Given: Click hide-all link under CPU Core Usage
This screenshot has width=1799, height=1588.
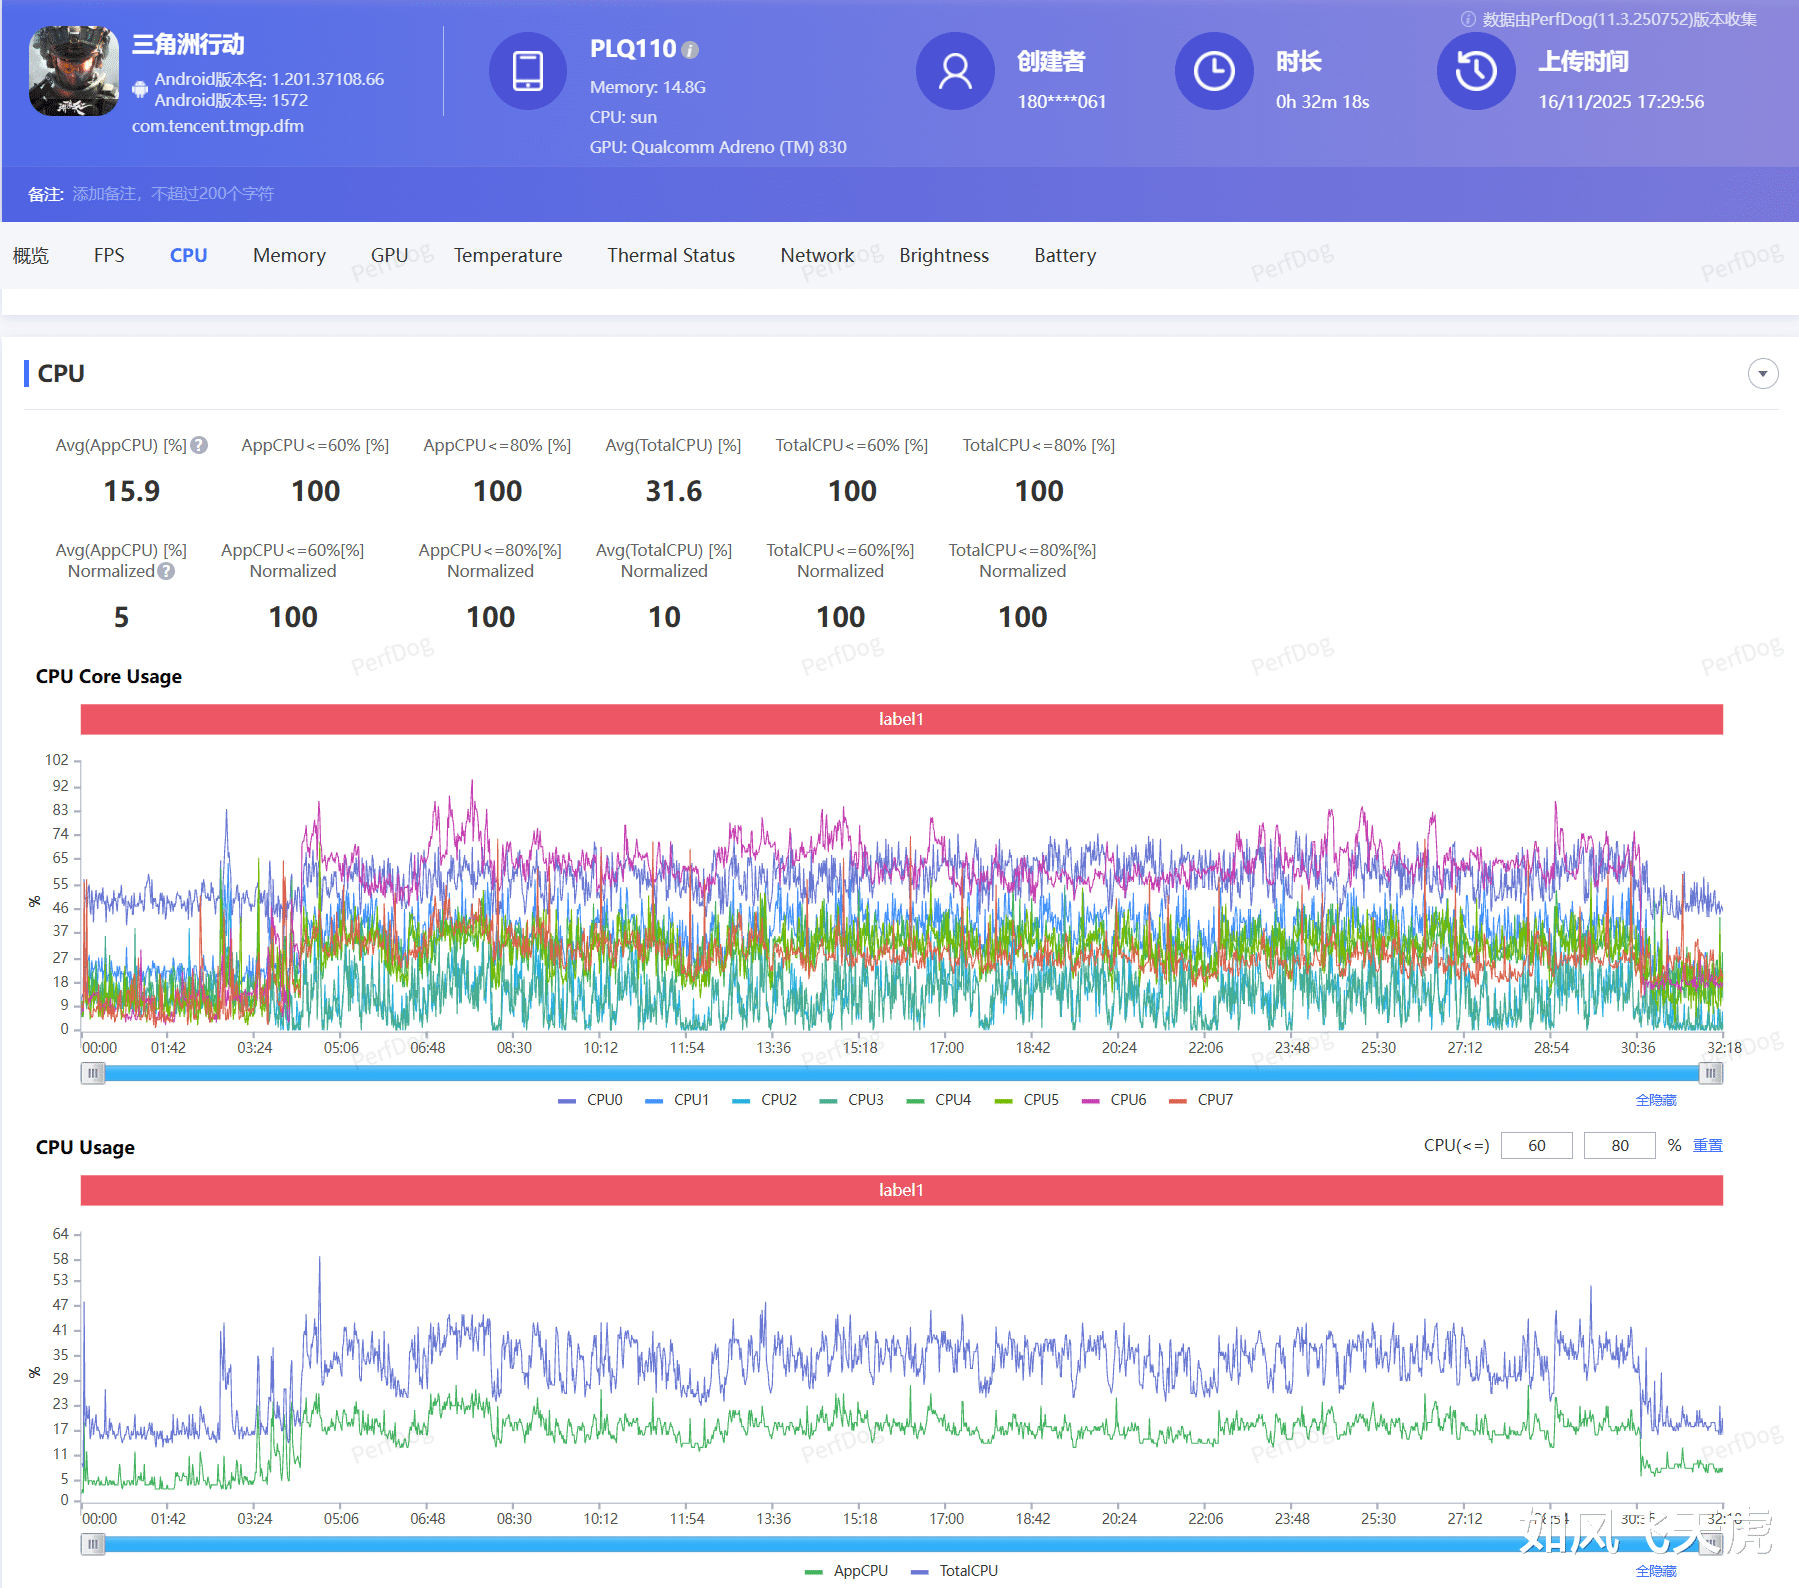Looking at the screenshot, I should click(1655, 1100).
